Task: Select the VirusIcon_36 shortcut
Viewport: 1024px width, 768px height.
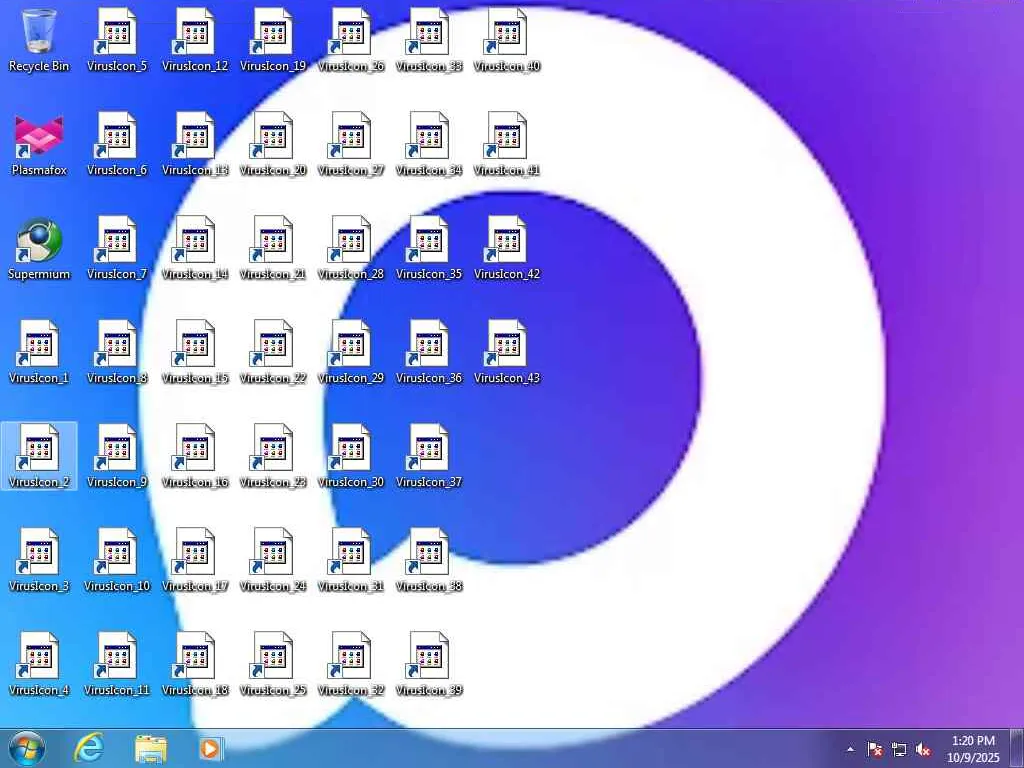Action: 429,352
